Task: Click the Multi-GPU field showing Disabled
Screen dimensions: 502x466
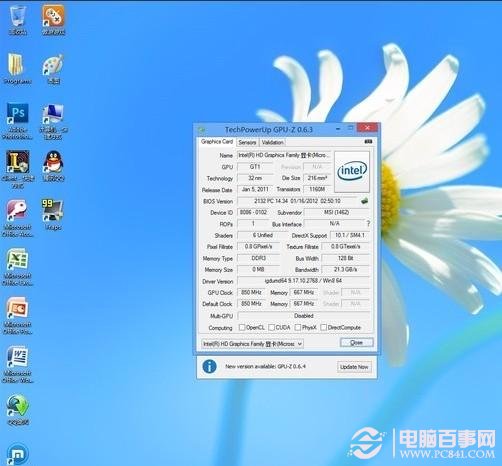Action: click(x=303, y=316)
